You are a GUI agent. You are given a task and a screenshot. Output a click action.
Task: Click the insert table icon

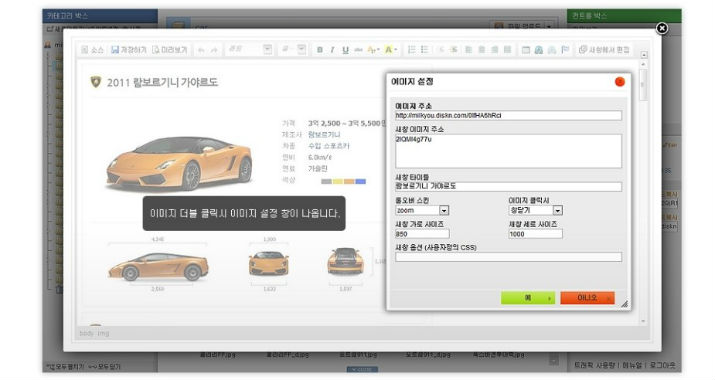pyautogui.click(x=526, y=50)
